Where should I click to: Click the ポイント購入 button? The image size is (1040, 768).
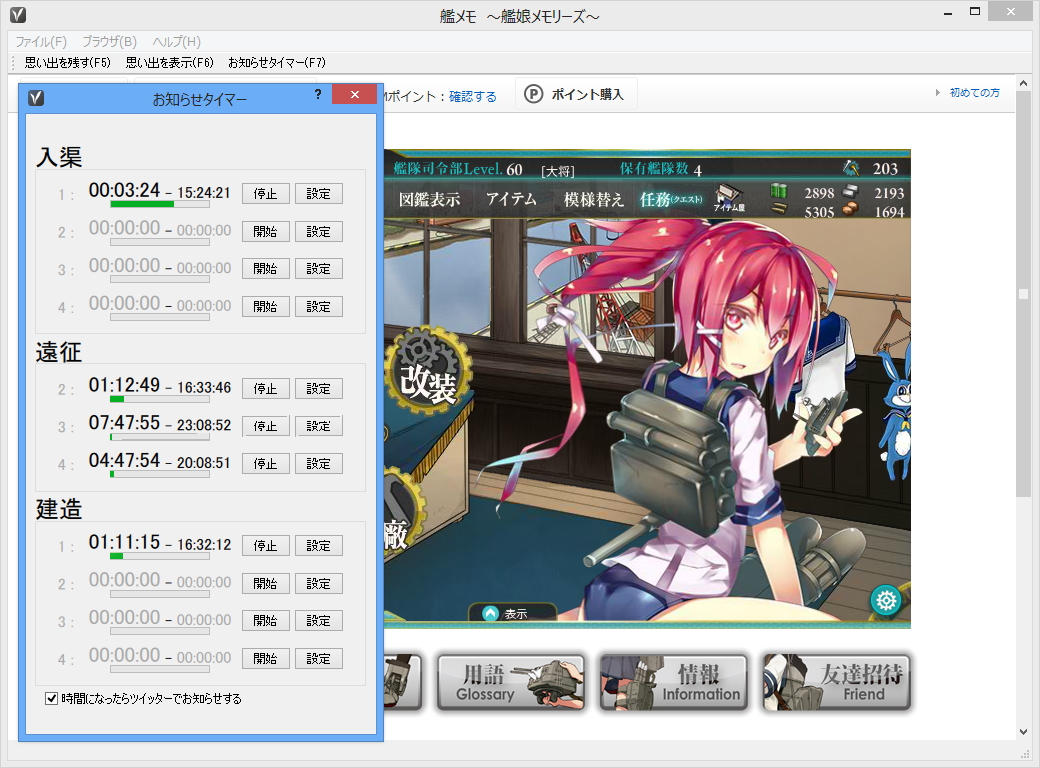coord(576,94)
